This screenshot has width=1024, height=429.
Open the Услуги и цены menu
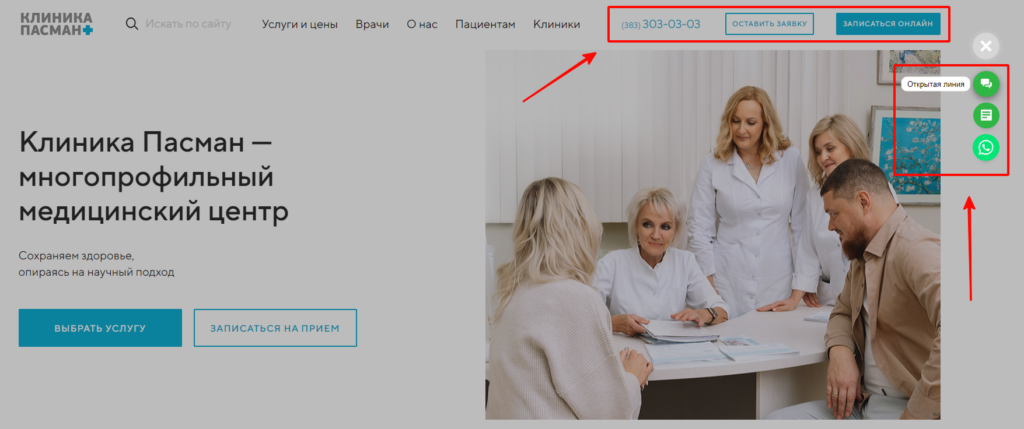(300, 25)
